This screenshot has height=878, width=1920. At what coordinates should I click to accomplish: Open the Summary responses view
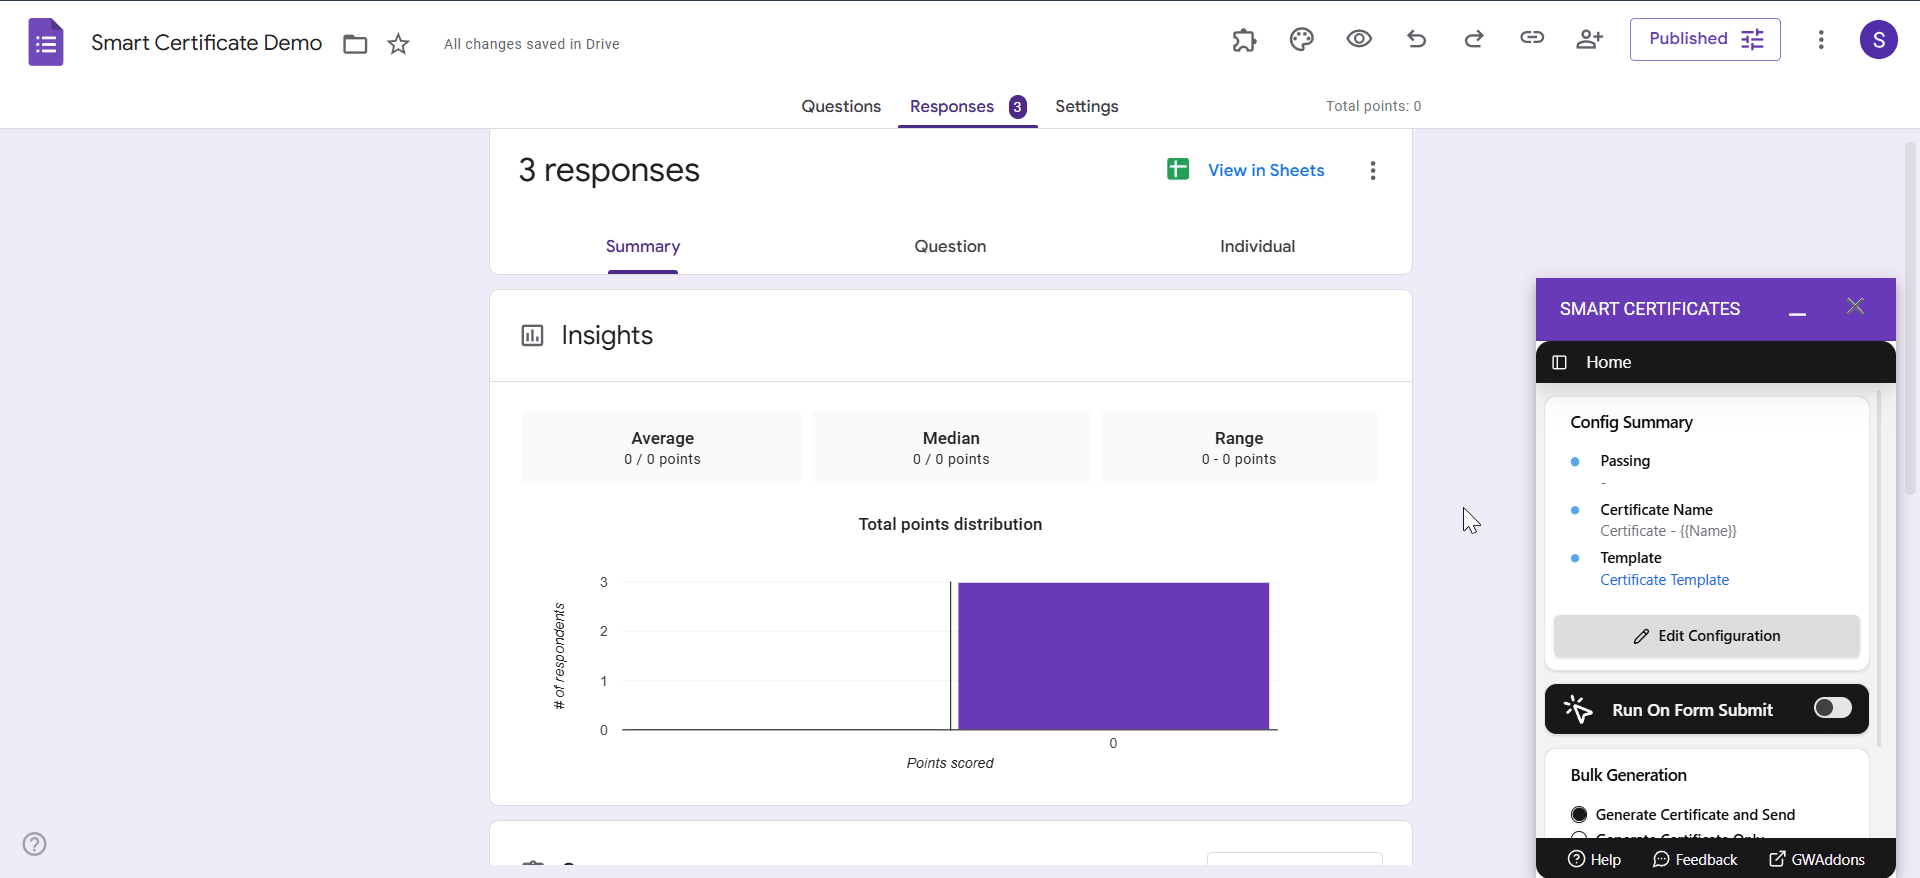[643, 246]
